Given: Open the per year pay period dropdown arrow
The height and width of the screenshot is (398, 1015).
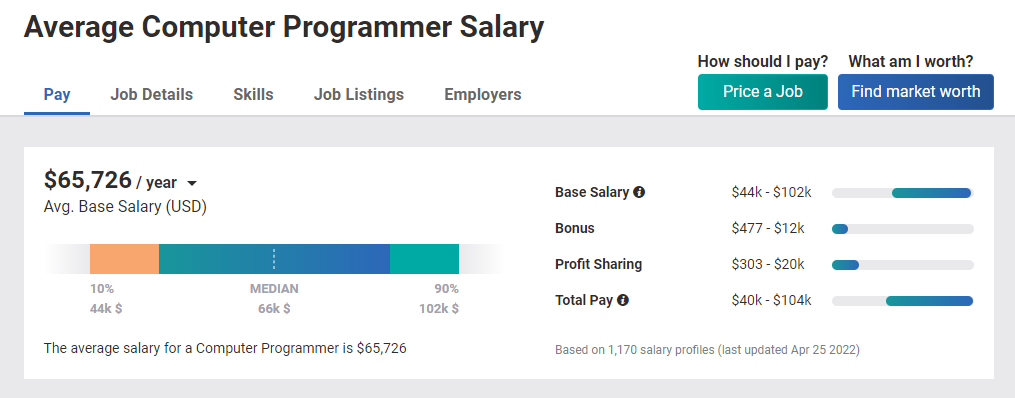Looking at the screenshot, I should tap(191, 184).
